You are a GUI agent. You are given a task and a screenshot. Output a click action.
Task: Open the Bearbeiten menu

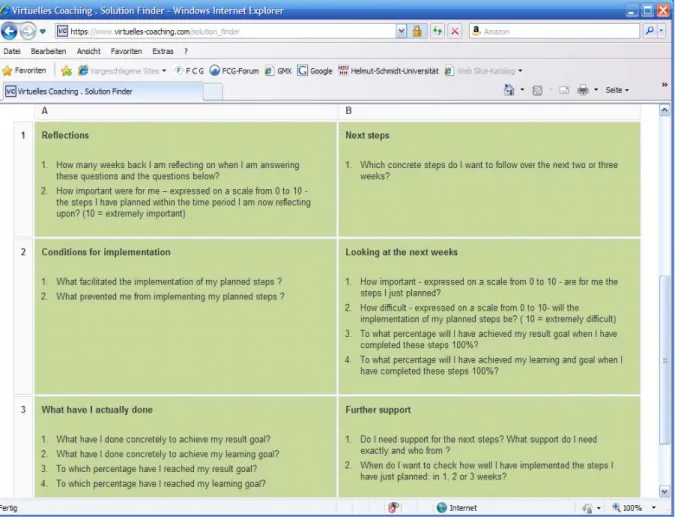(48, 51)
